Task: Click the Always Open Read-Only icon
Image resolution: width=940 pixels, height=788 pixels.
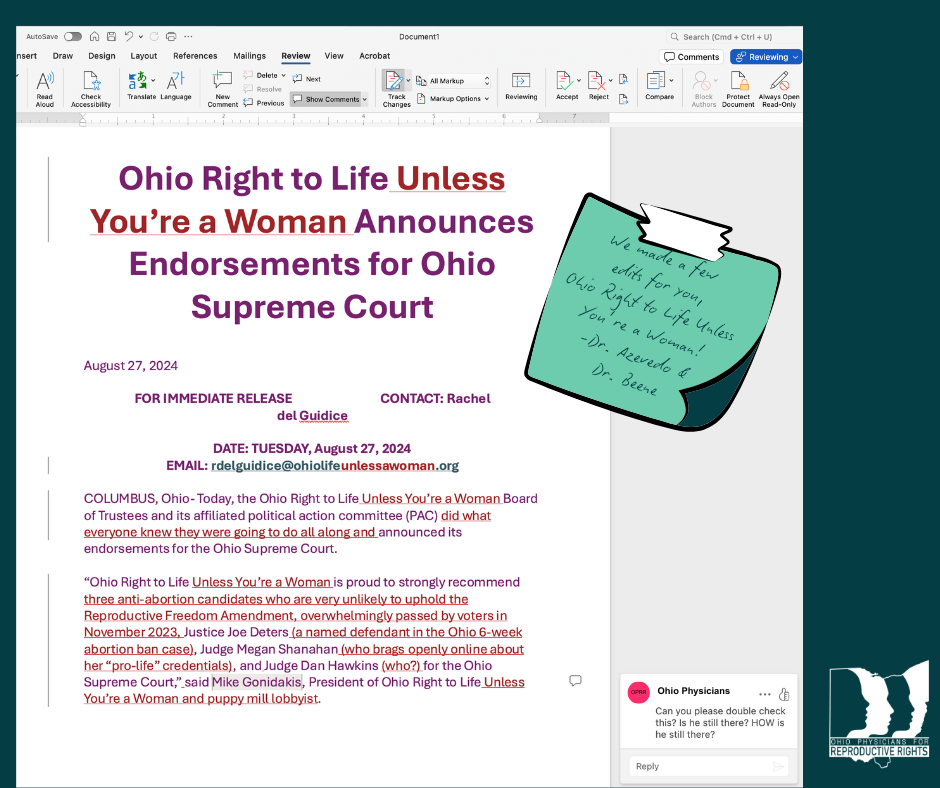Action: coord(779,80)
